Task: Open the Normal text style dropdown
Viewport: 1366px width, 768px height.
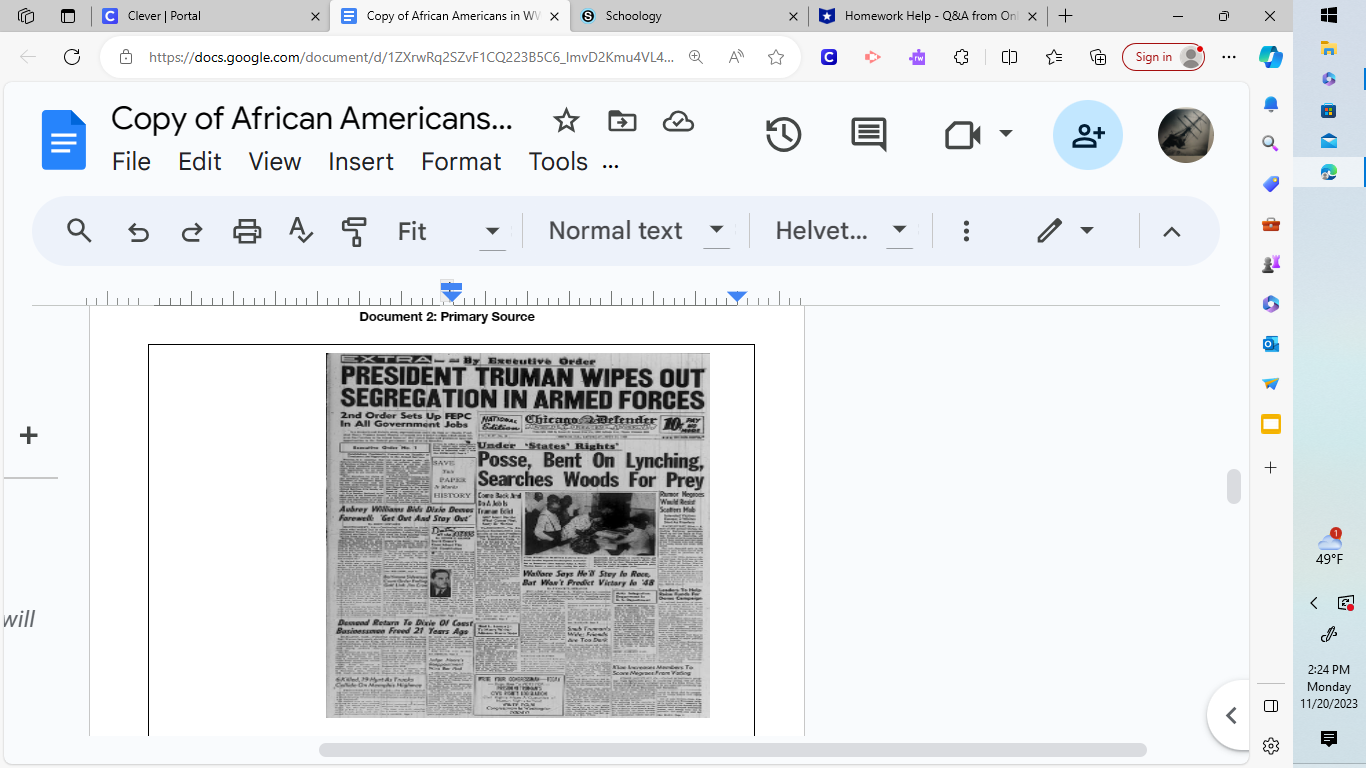Action: pos(637,231)
